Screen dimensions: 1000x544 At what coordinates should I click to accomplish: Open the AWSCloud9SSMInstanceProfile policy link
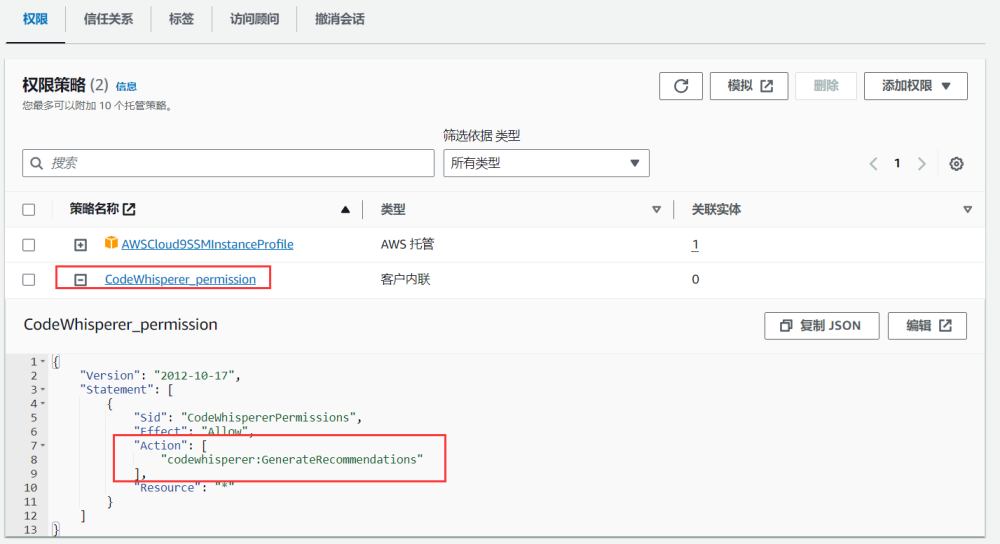[x=207, y=244]
